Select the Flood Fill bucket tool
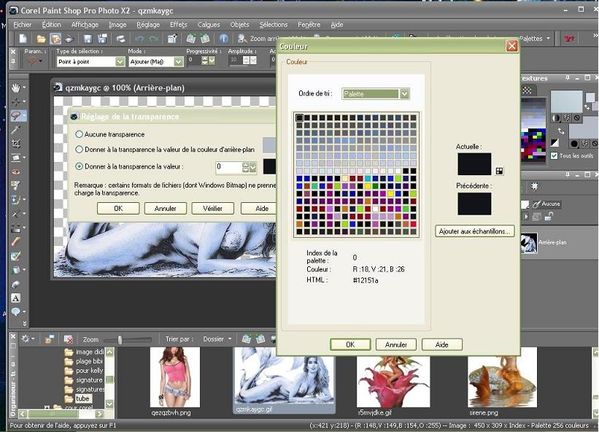 tap(15, 270)
